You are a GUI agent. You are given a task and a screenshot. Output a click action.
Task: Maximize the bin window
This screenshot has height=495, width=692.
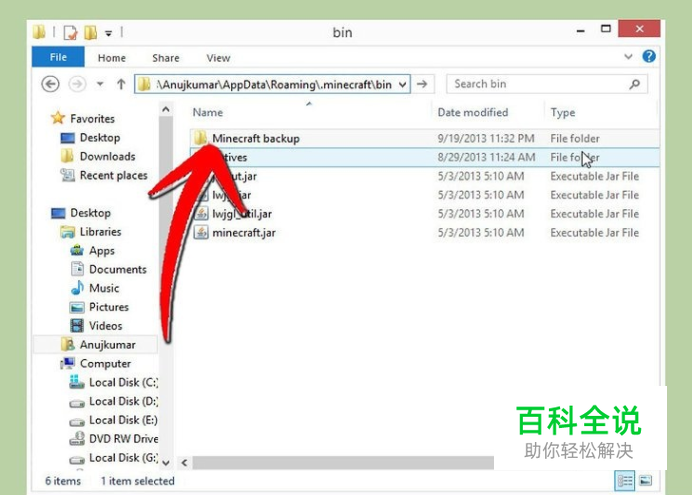click(x=606, y=30)
